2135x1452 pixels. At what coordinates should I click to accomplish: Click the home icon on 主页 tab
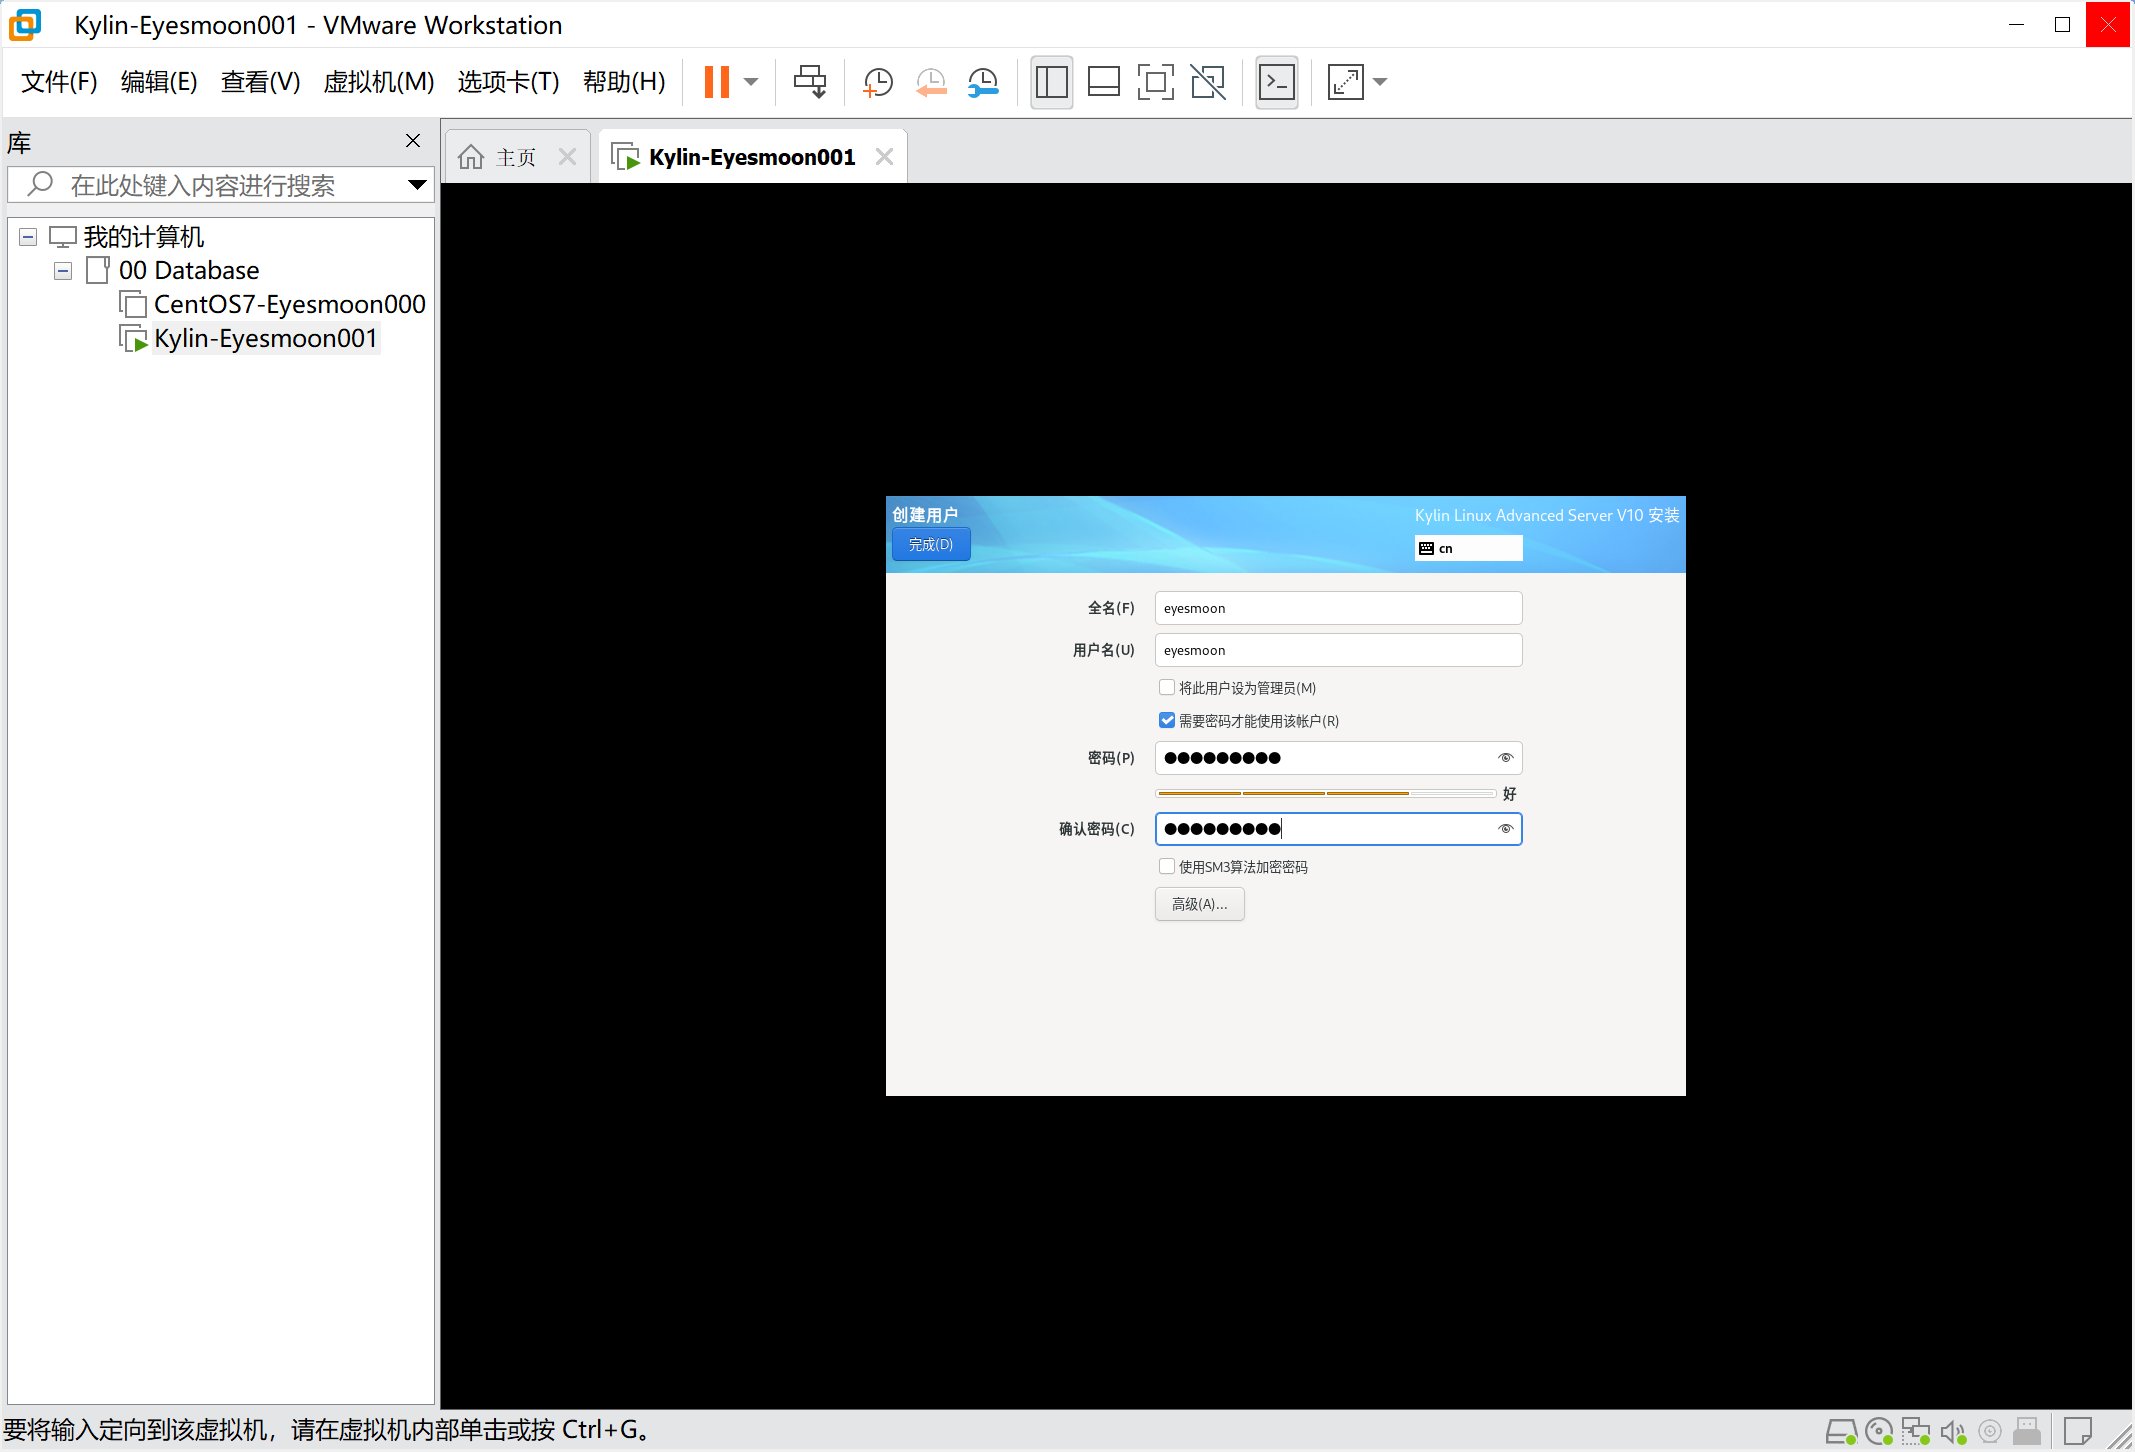pyautogui.click(x=471, y=157)
